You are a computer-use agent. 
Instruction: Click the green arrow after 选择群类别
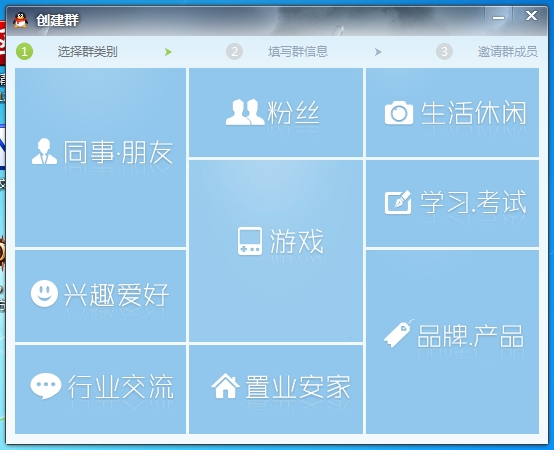168,52
